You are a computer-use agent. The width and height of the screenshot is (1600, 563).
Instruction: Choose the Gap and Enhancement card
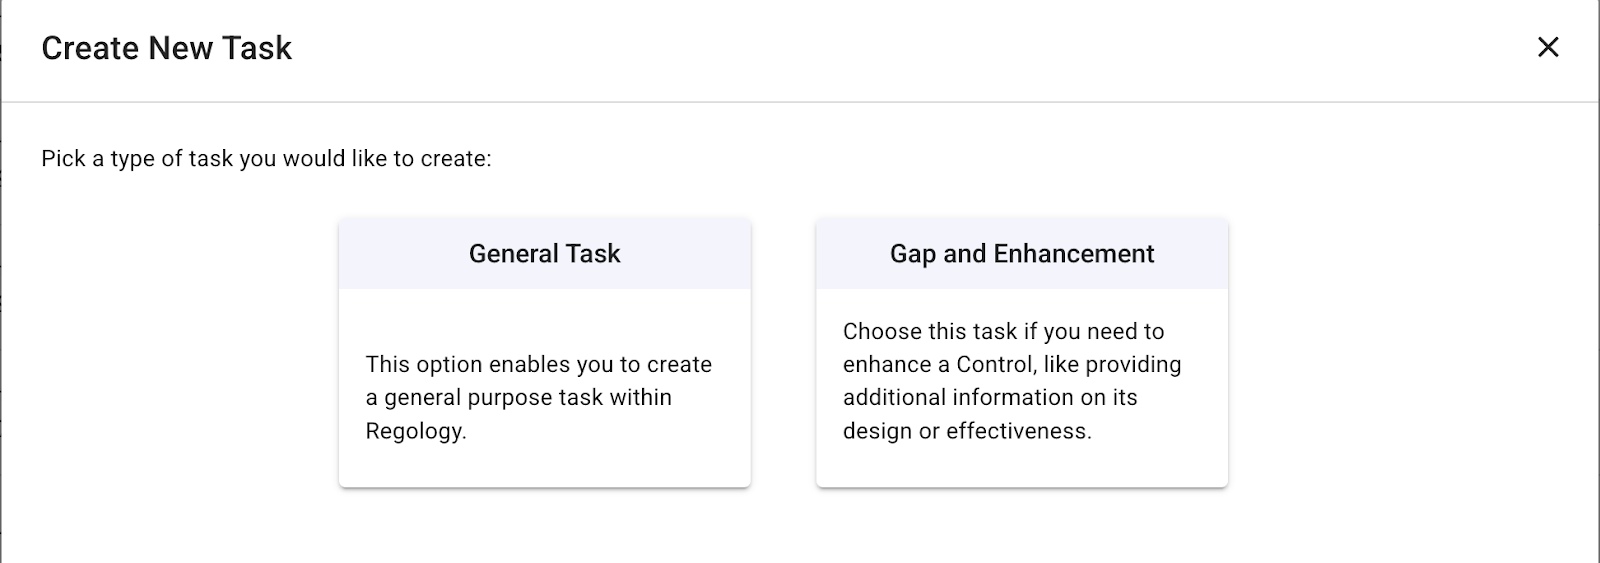1021,352
